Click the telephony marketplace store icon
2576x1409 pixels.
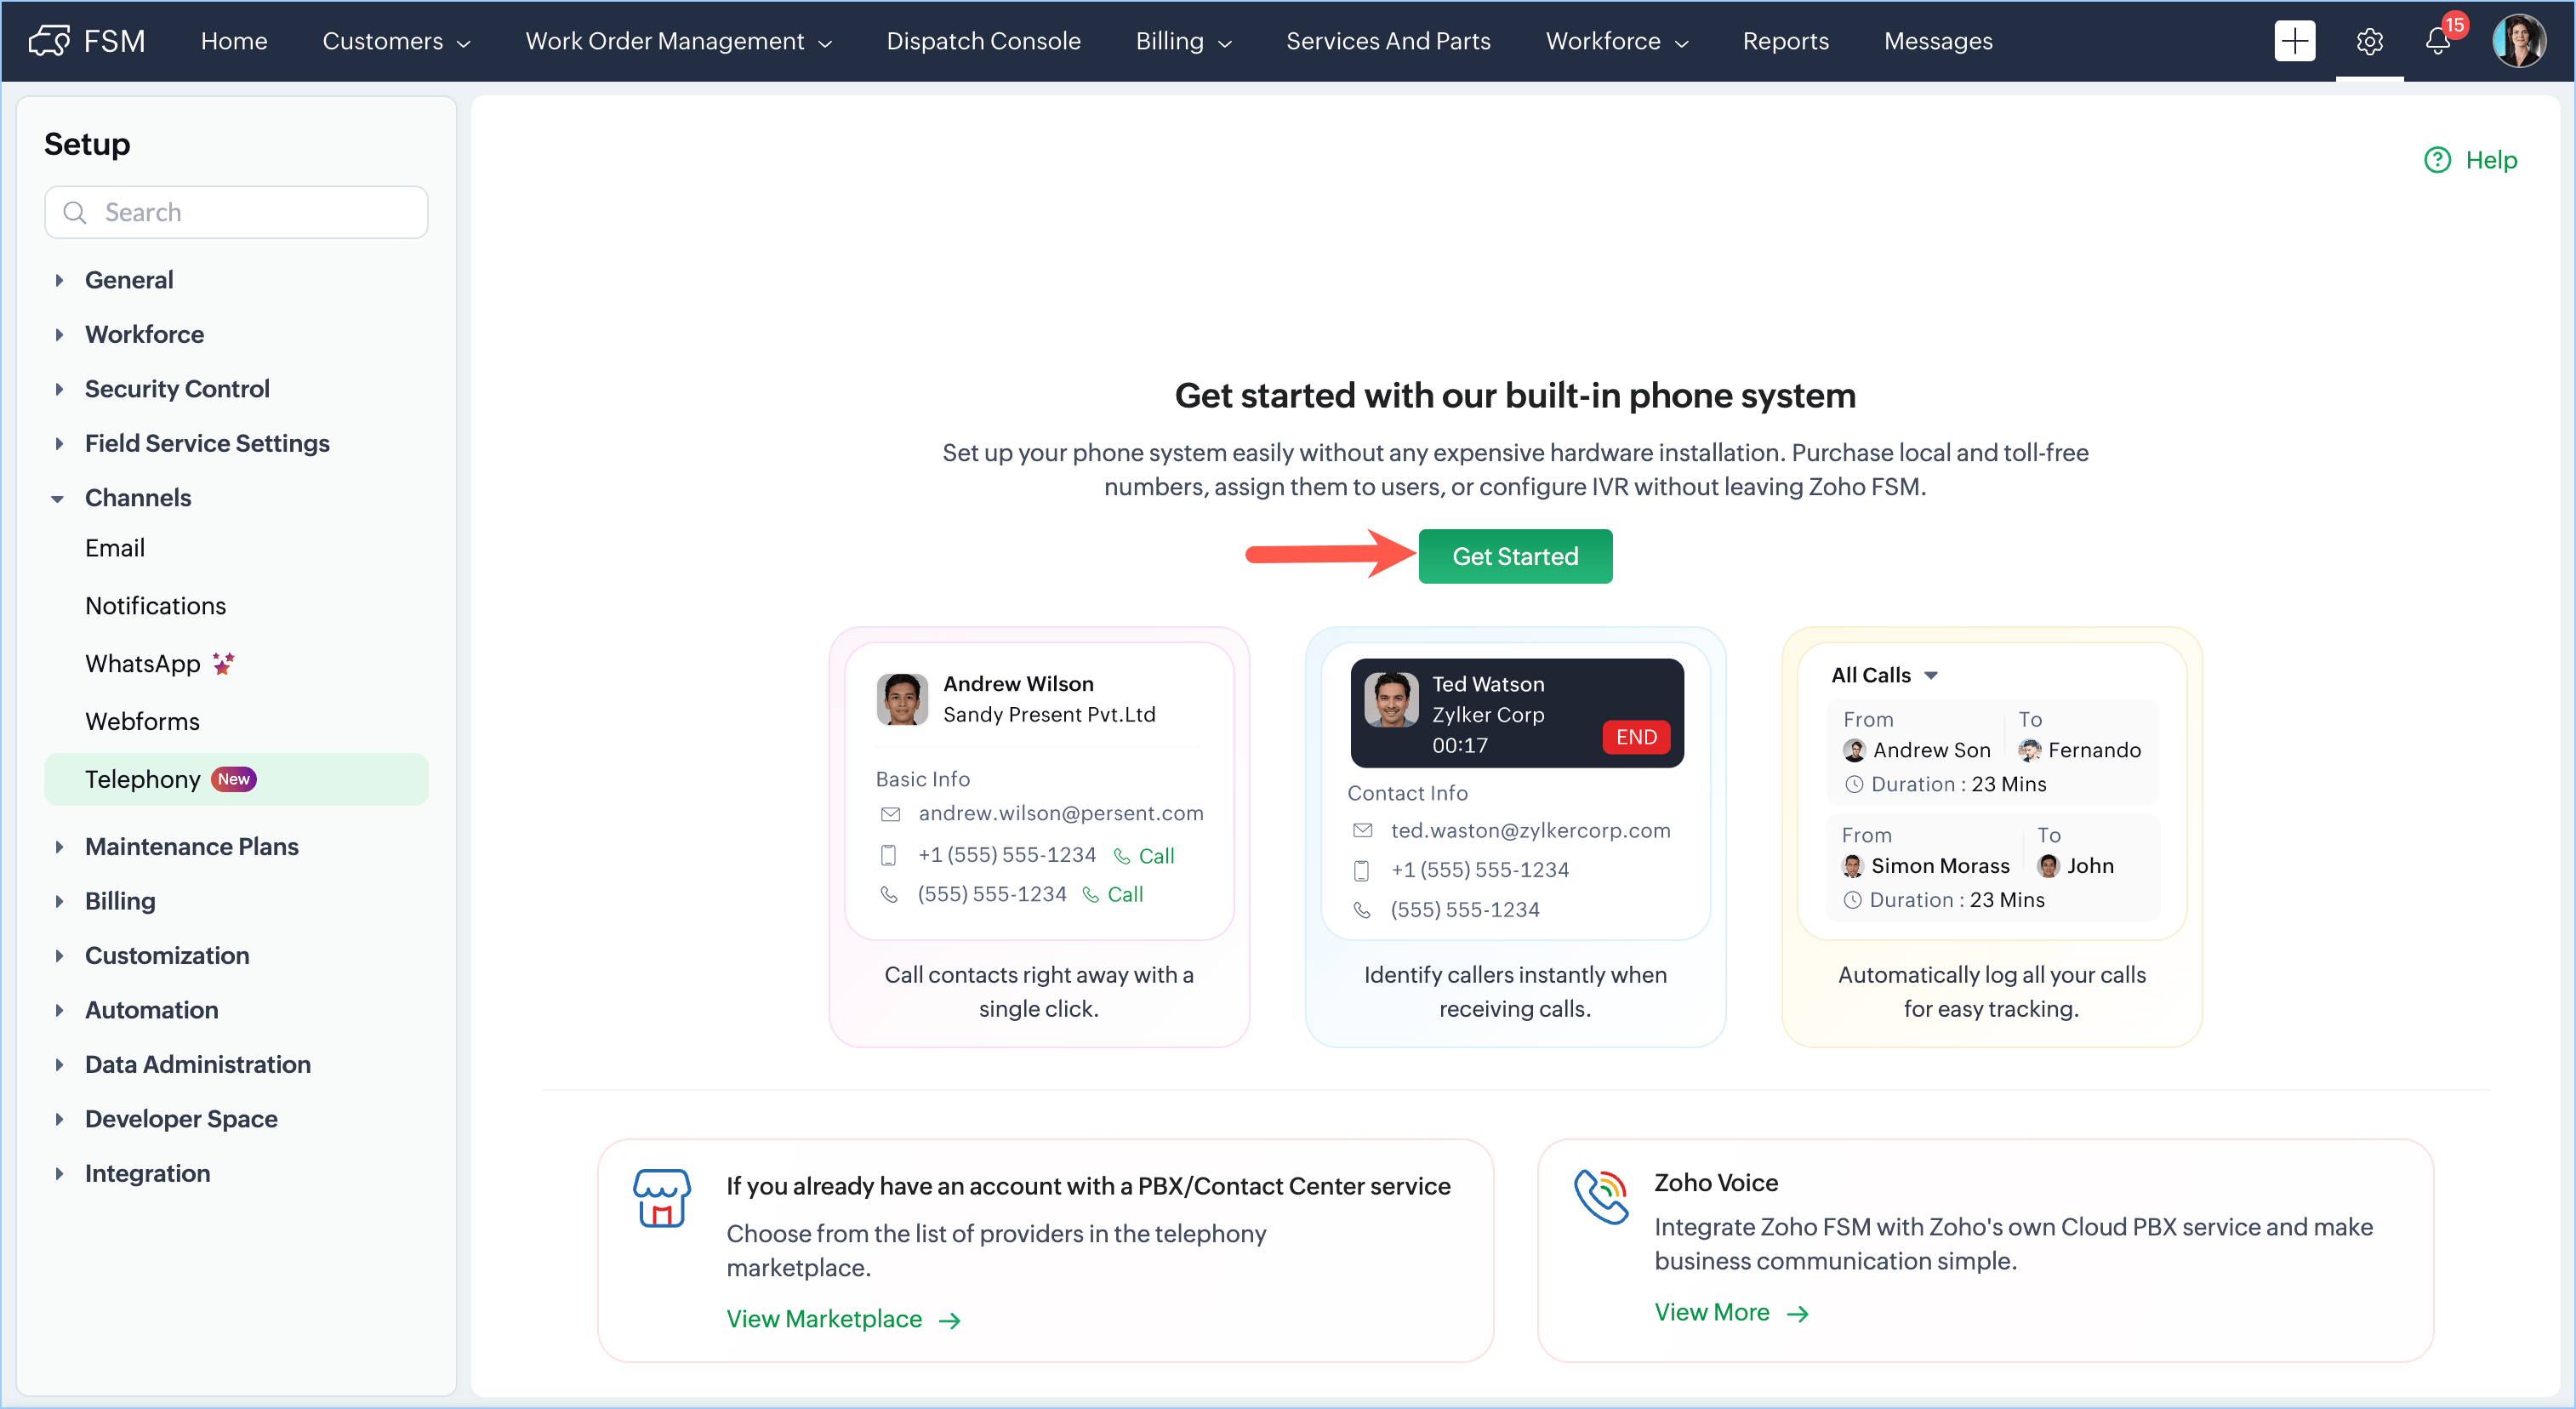[x=661, y=1197]
